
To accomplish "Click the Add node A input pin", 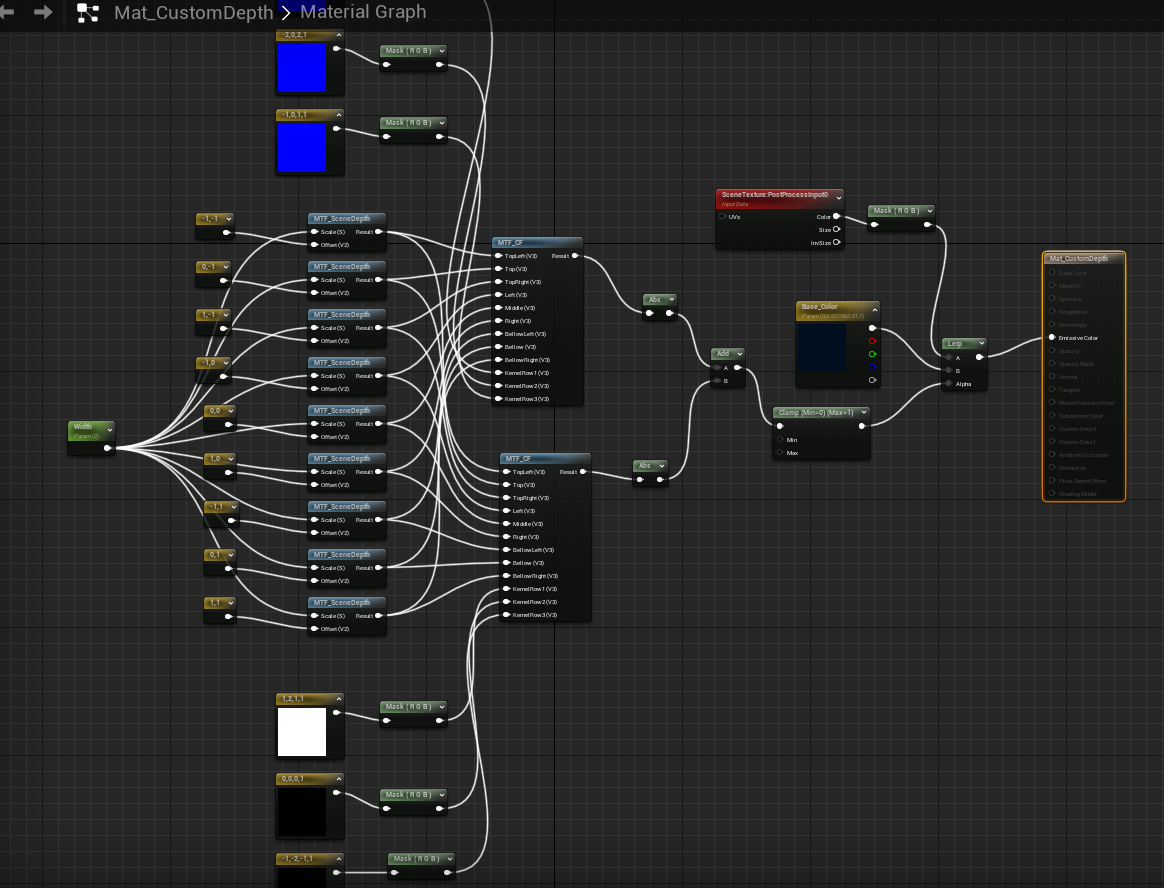I will tap(717, 368).
